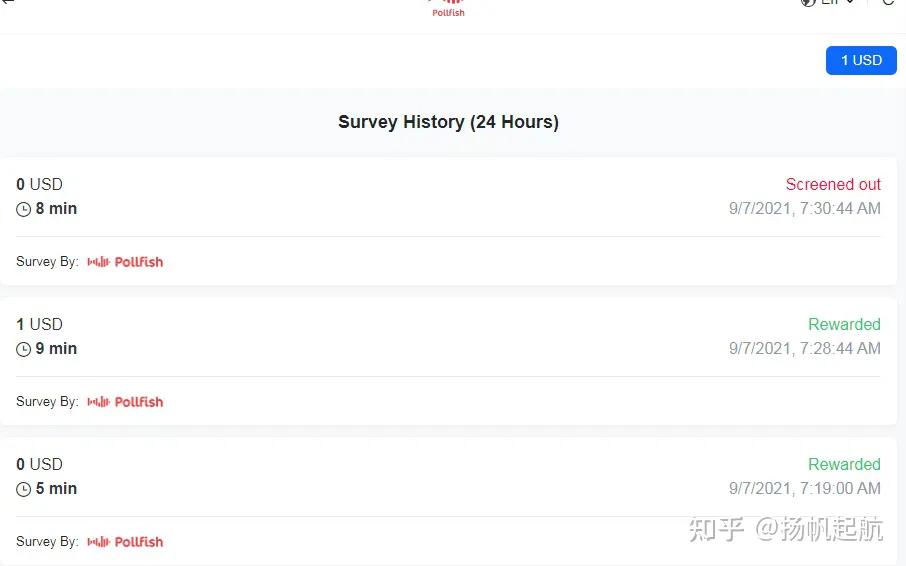Click the 8 min duration text
The image size is (906, 566).
pos(56,208)
